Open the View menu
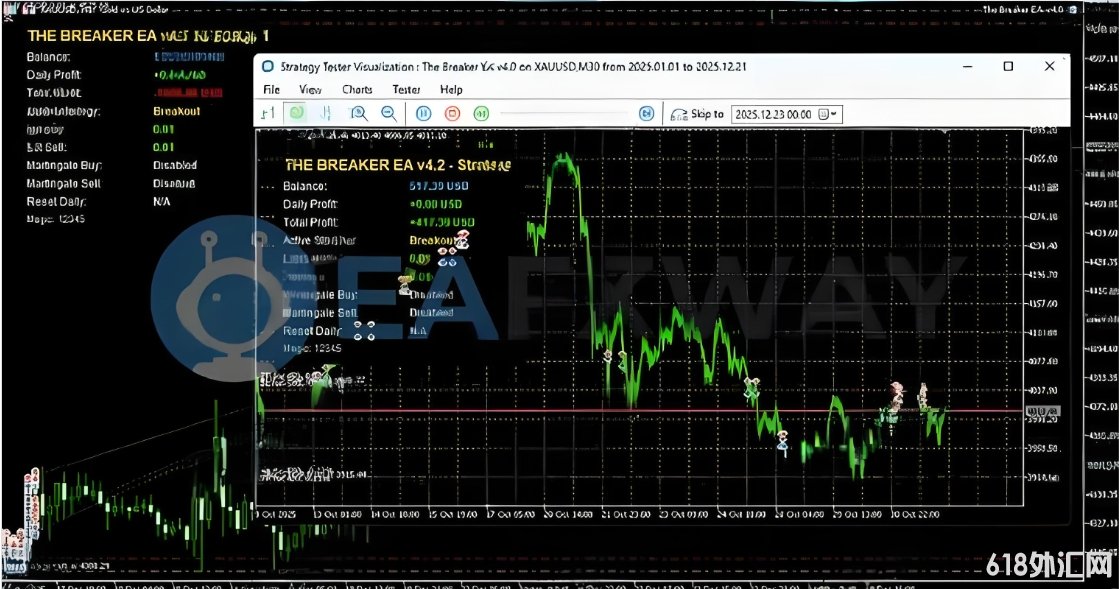Screen dimensions: 1119x589 [310, 89]
